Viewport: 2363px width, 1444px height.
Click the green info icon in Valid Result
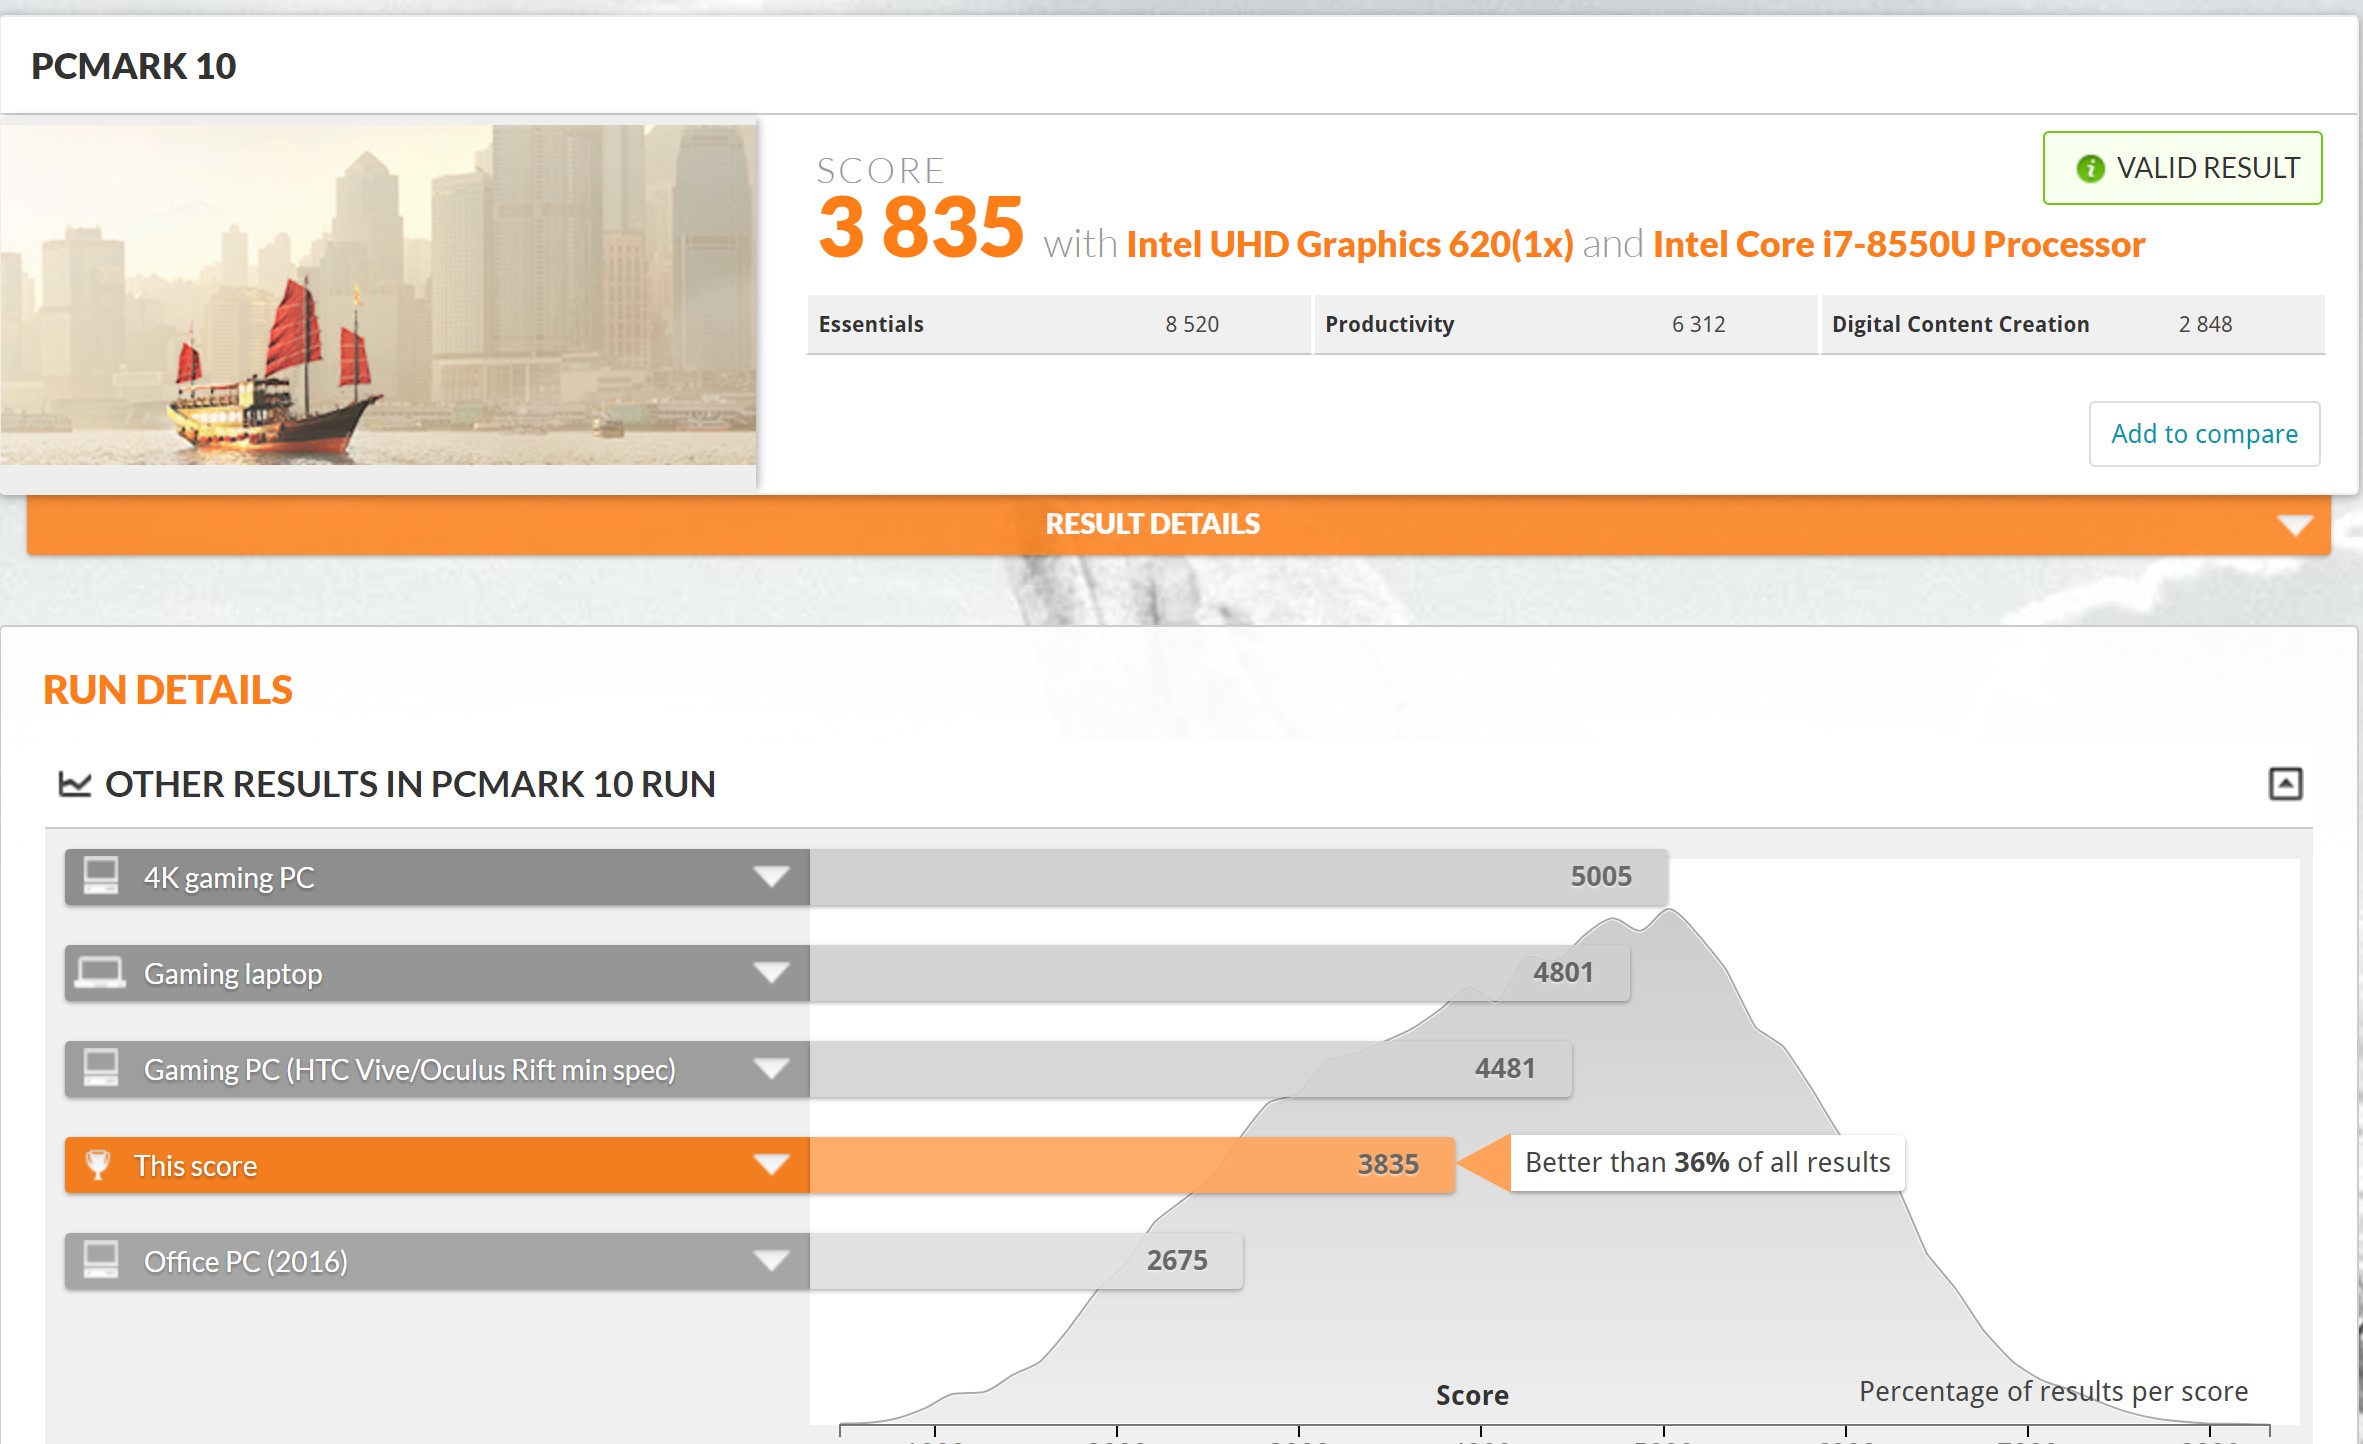[x=2089, y=169]
